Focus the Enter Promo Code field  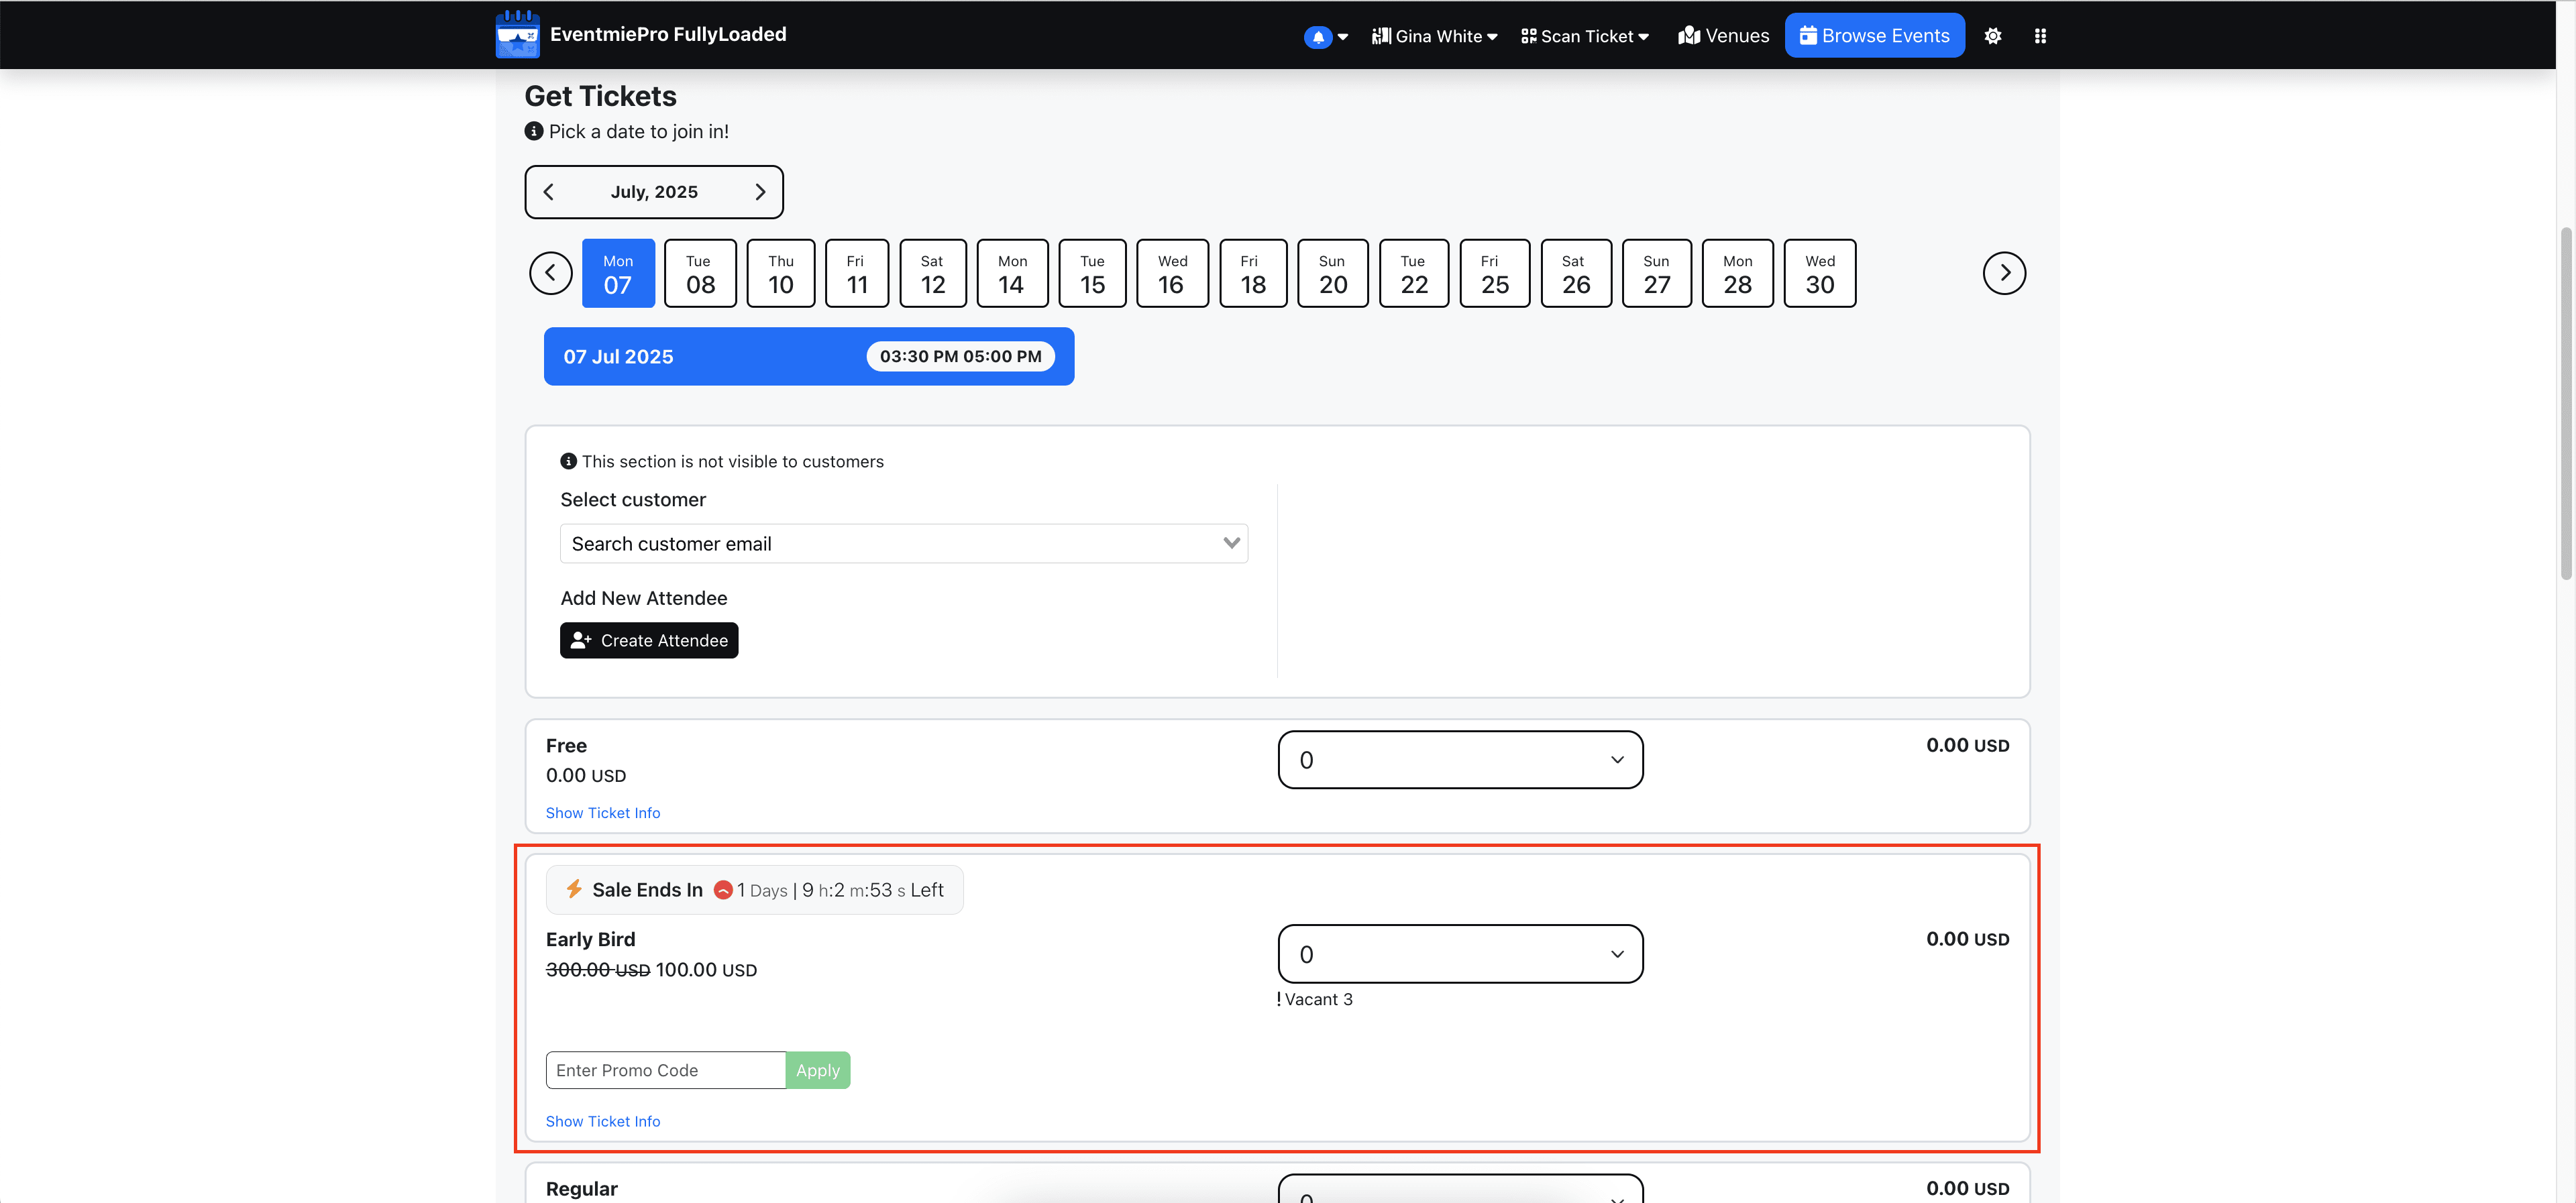tap(666, 1070)
